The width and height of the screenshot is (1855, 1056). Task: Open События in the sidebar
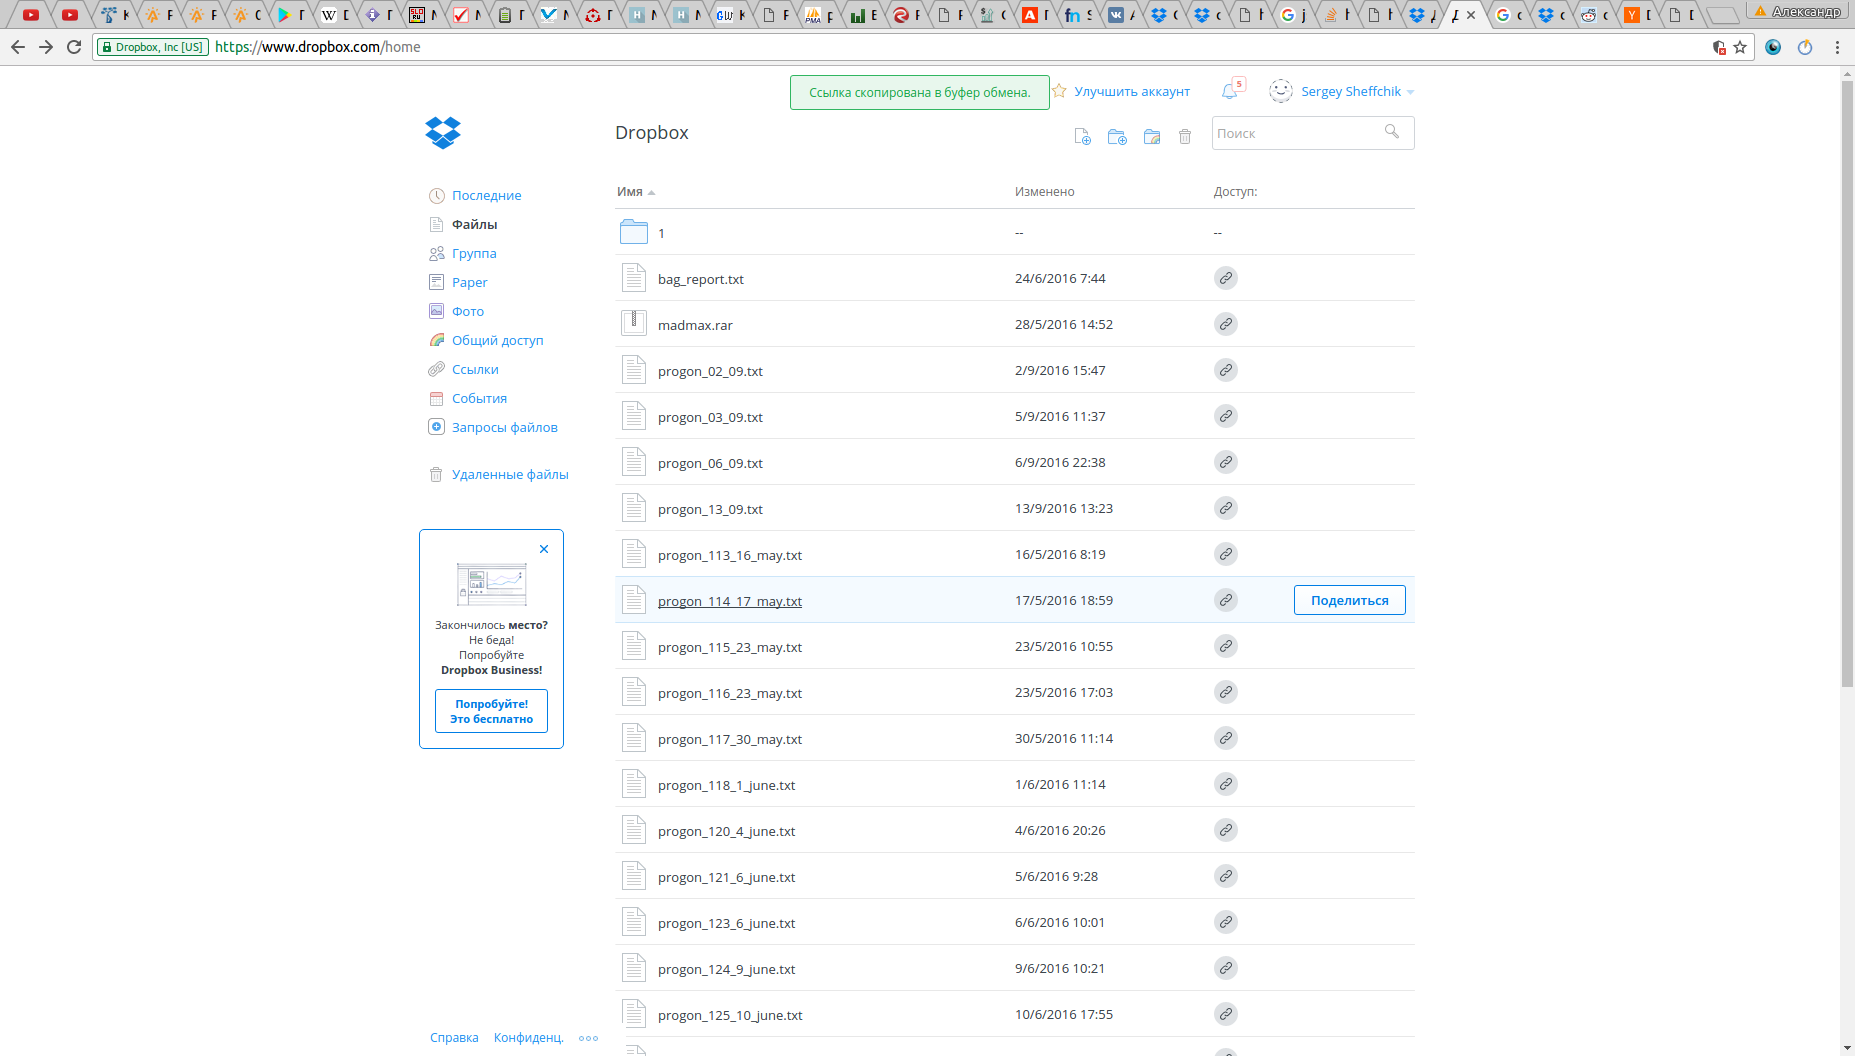(479, 398)
